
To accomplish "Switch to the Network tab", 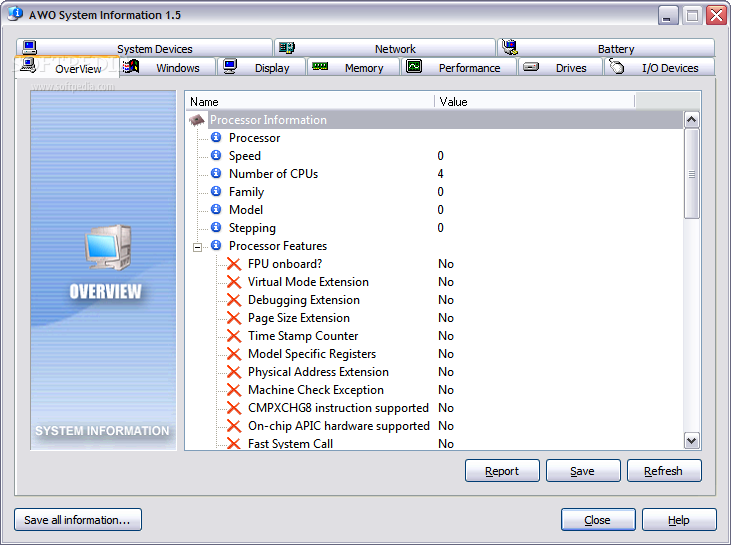I will [x=385, y=48].
